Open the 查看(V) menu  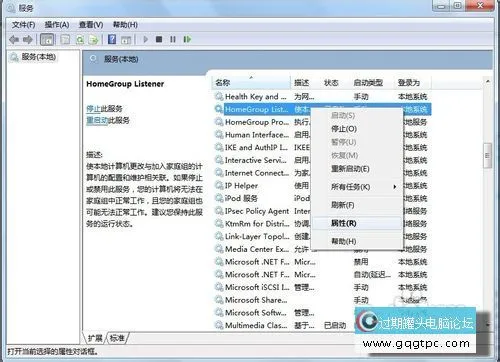point(91,25)
